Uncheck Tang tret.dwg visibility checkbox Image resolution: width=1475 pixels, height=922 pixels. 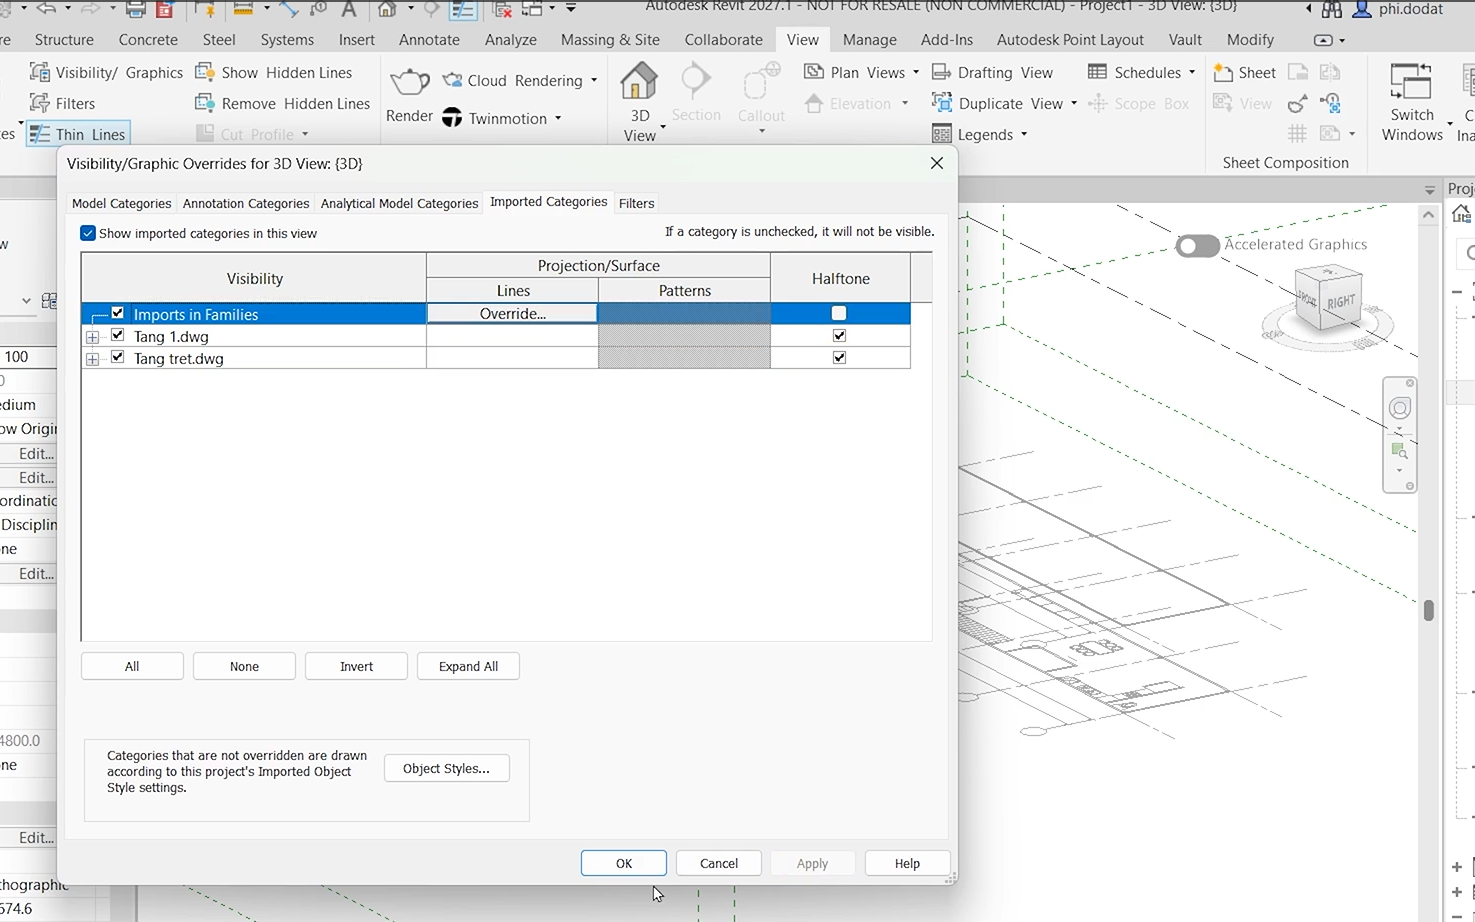pos(118,357)
